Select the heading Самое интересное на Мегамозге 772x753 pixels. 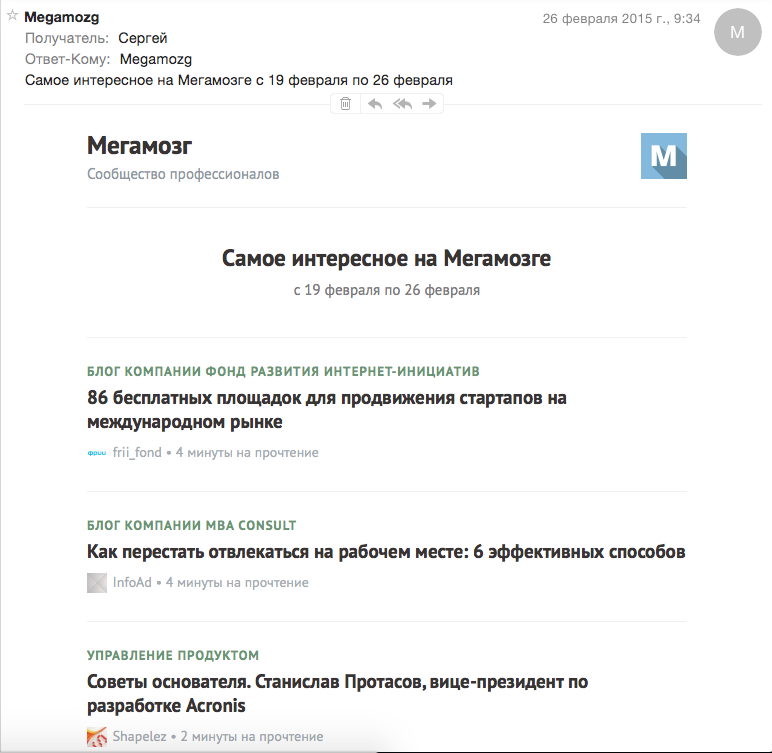coord(386,259)
